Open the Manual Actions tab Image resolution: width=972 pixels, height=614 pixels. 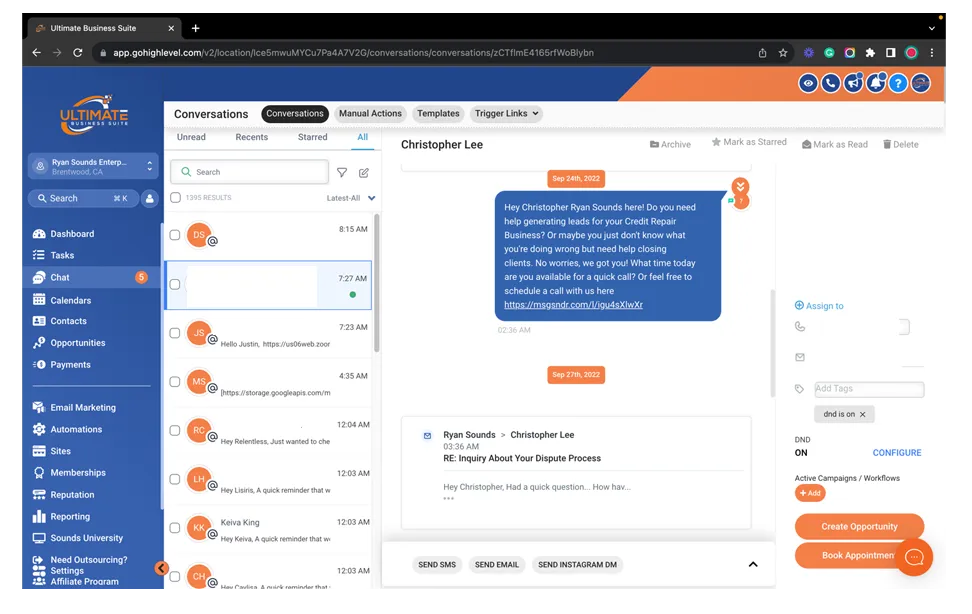(x=370, y=113)
